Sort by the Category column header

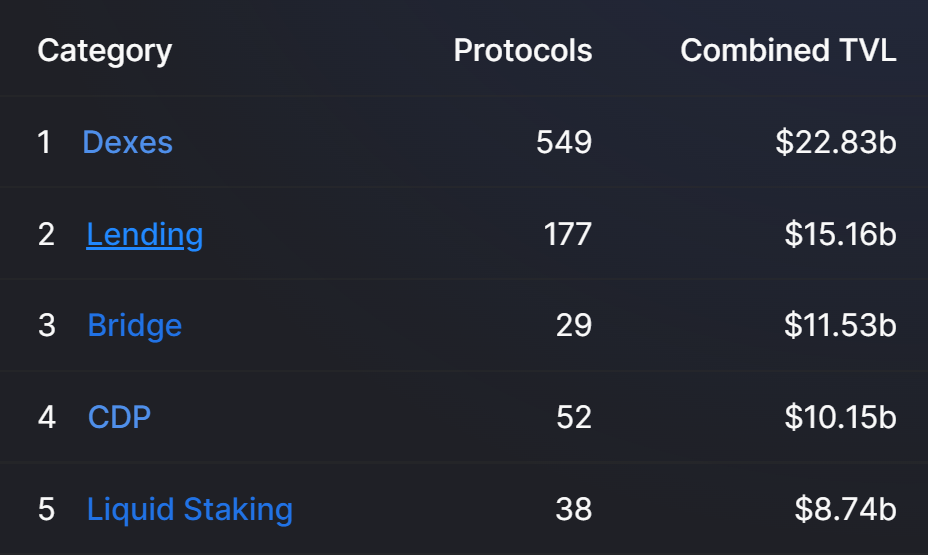click(104, 50)
